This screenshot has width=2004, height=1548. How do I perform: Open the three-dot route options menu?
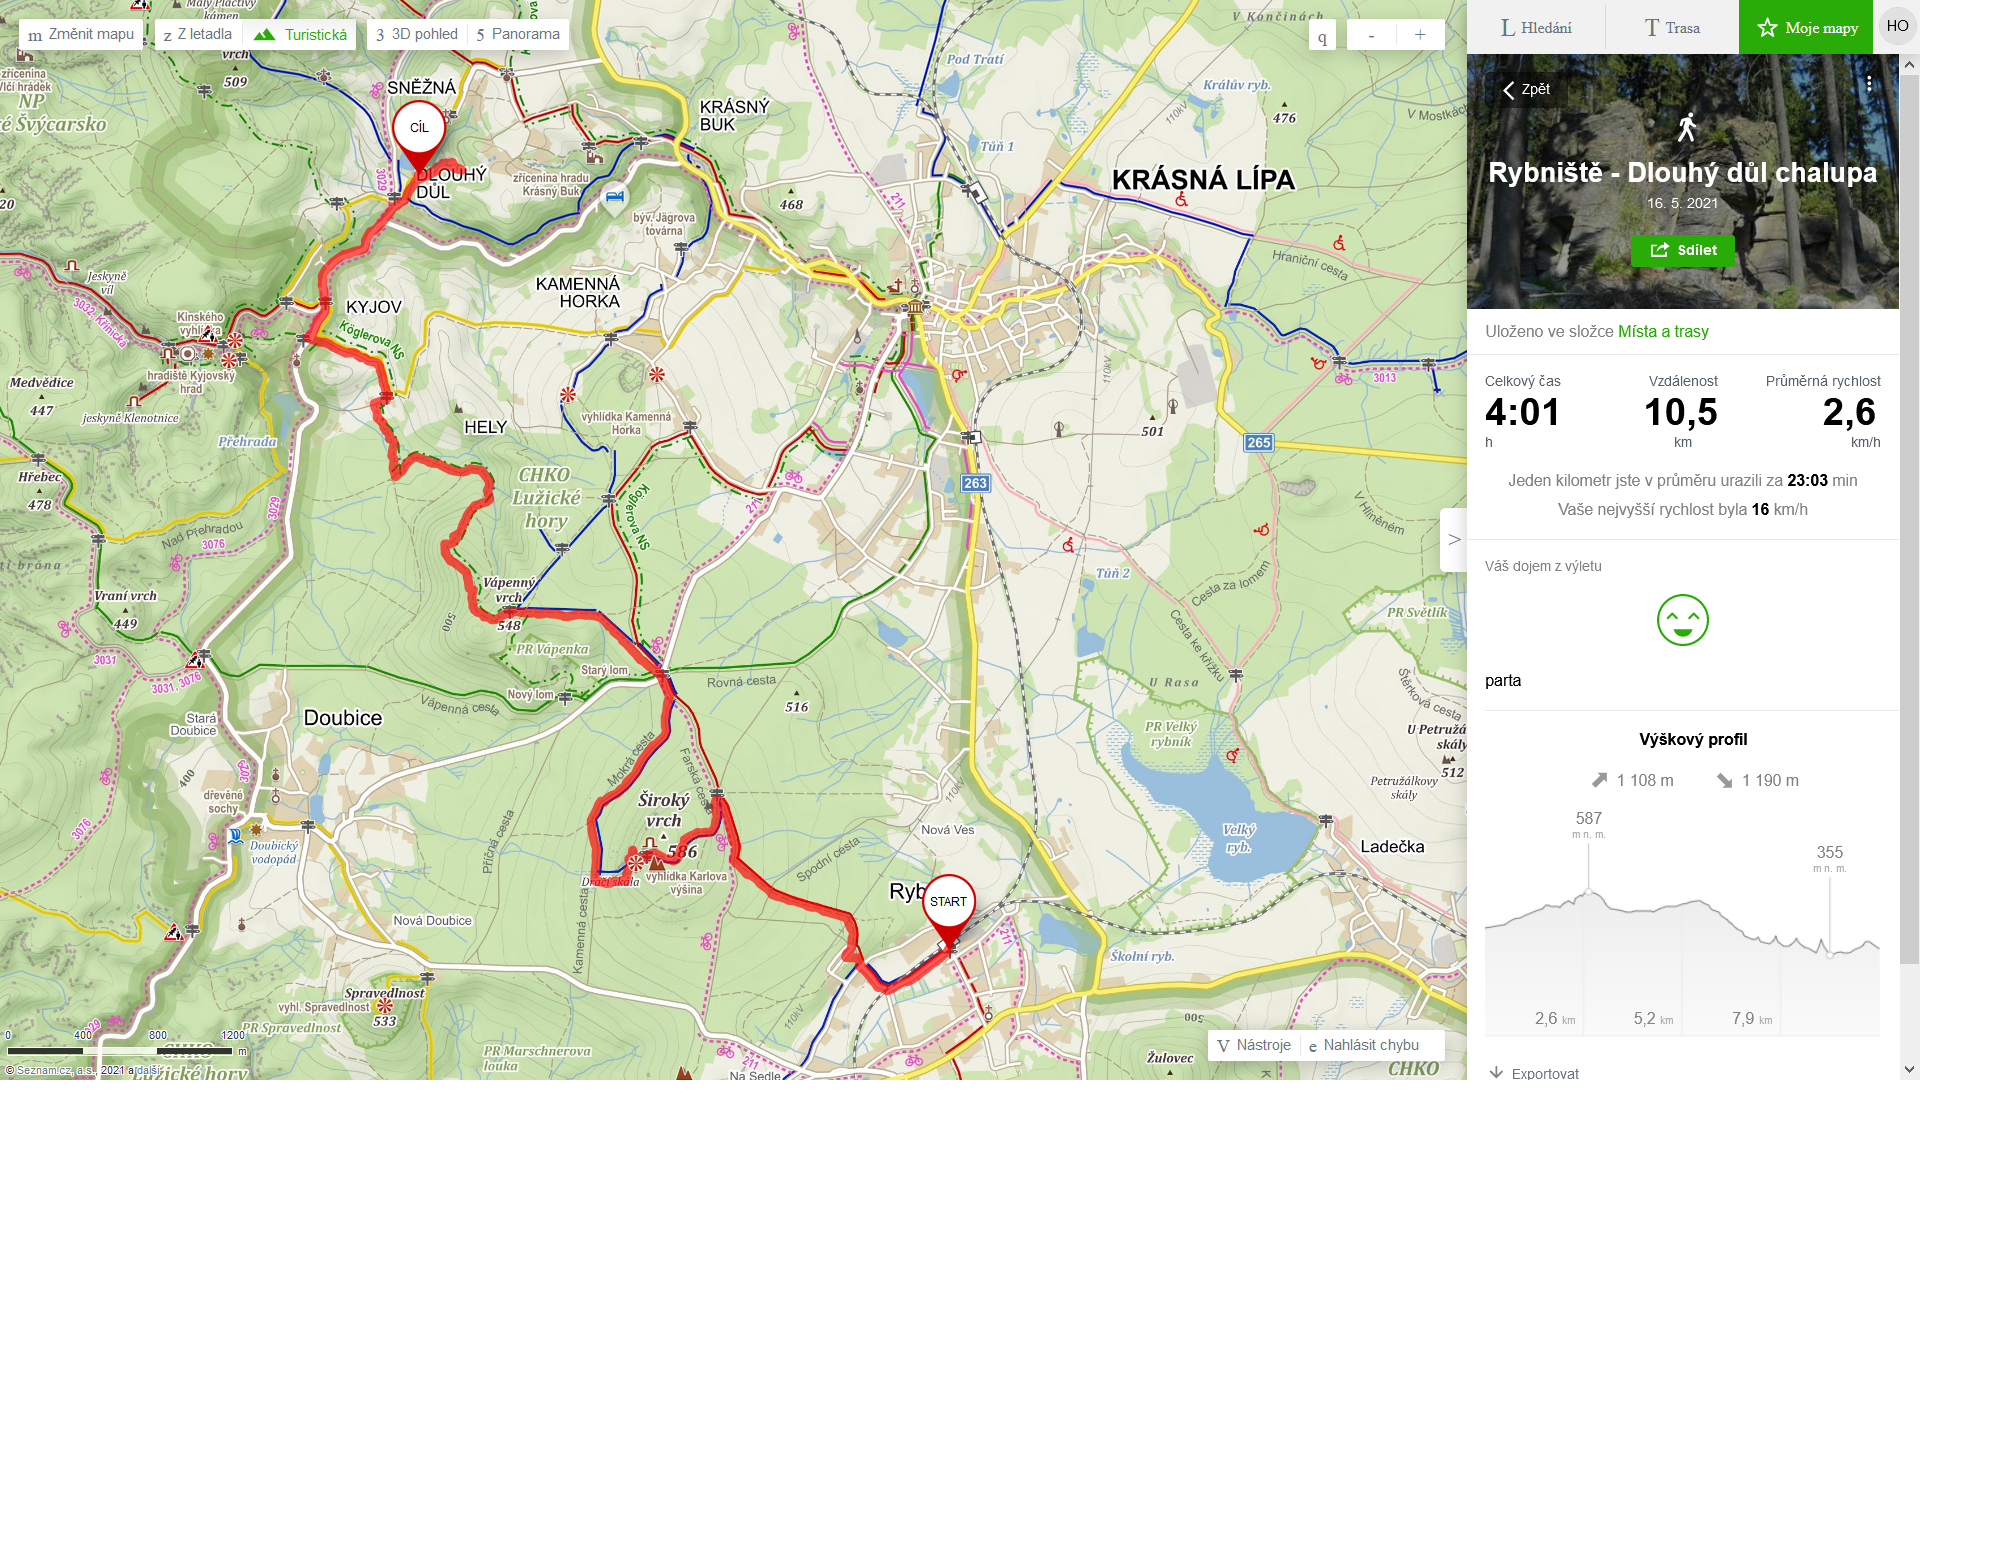1868,84
